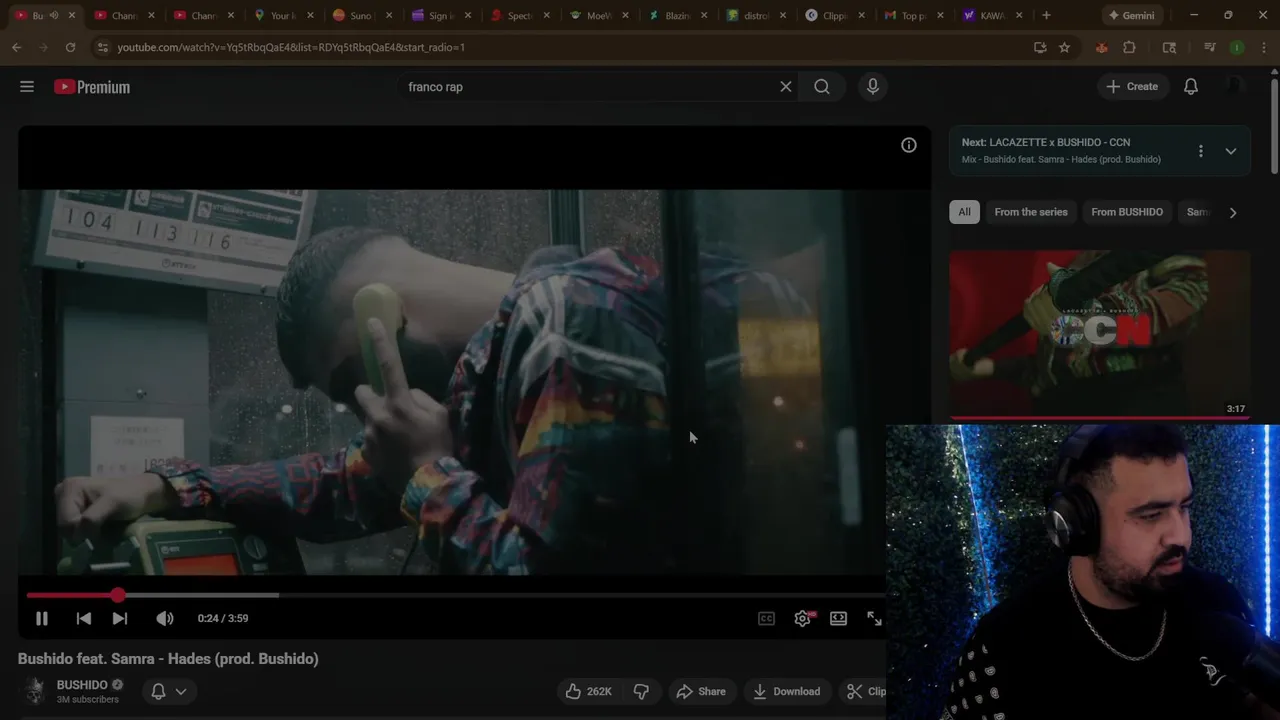
Task: Select 'From the series' filter chip
Action: pyautogui.click(x=1031, y=212)
